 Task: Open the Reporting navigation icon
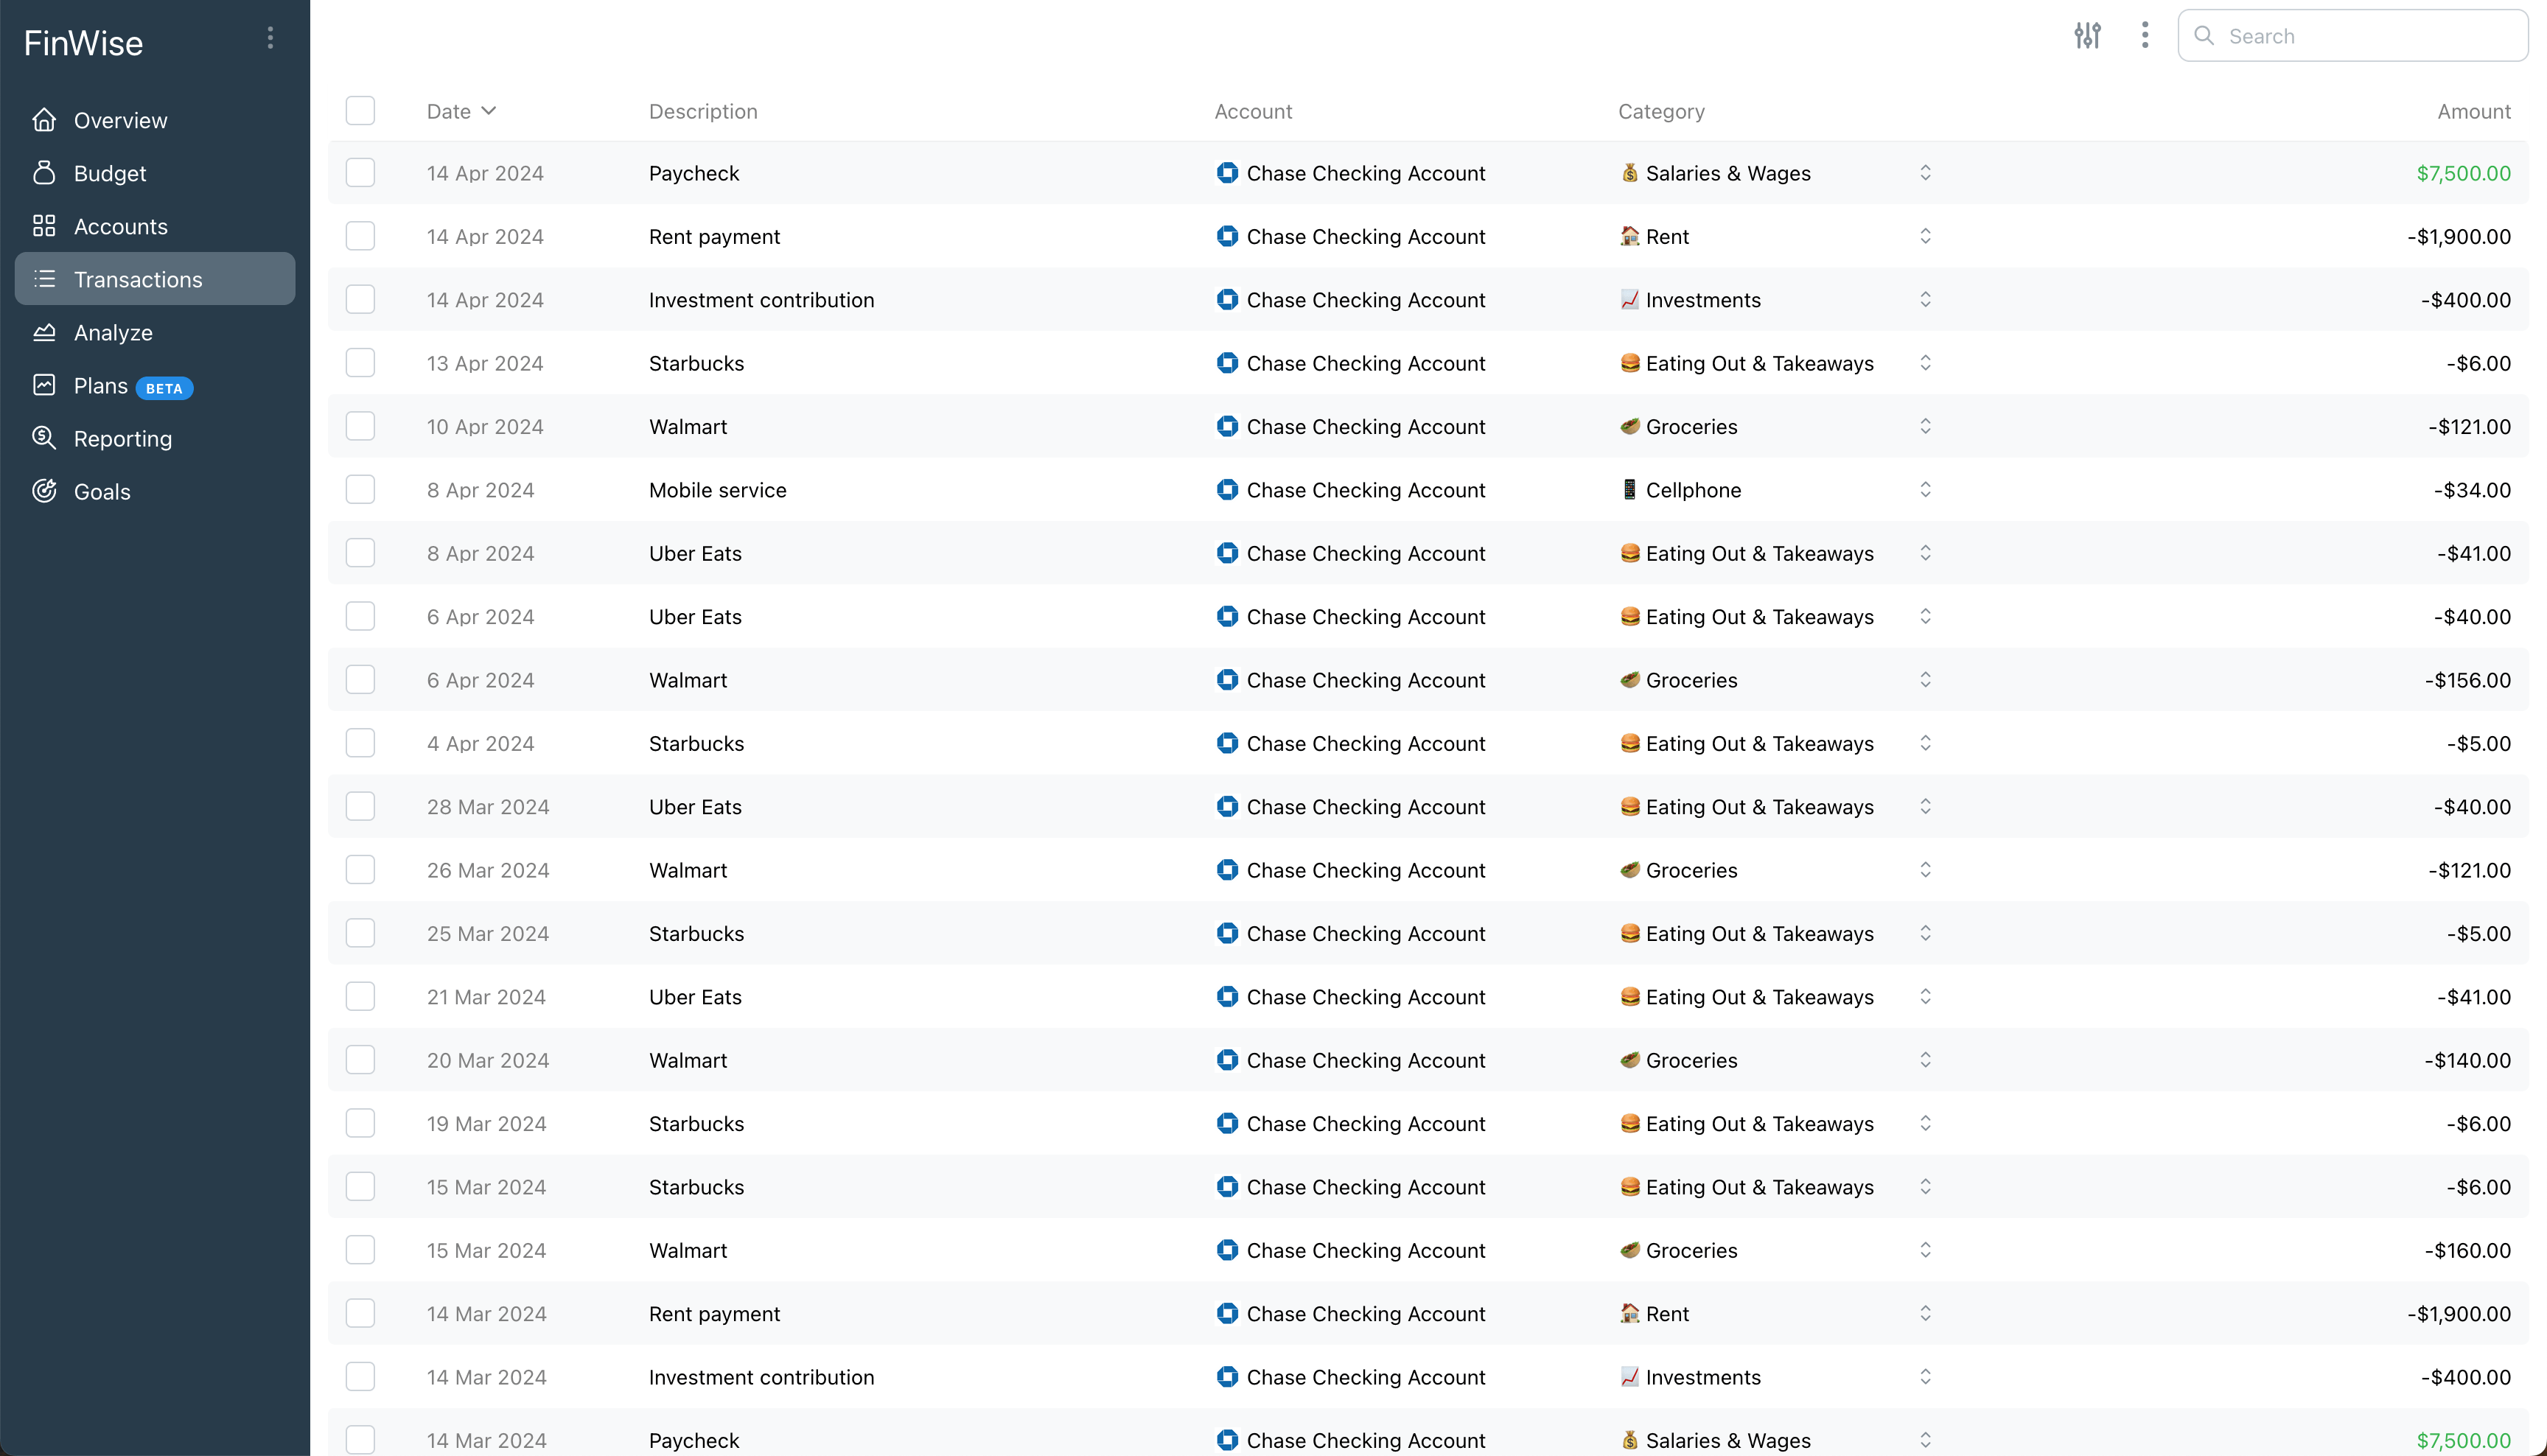47,438
